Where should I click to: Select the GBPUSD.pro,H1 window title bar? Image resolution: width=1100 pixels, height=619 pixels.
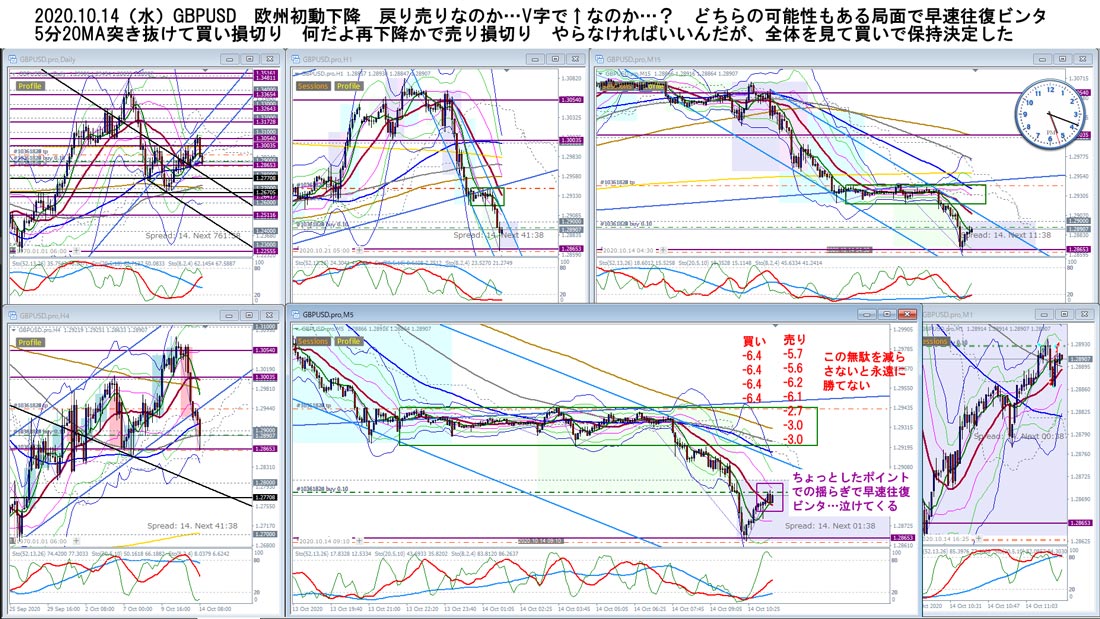coord(437,60)
